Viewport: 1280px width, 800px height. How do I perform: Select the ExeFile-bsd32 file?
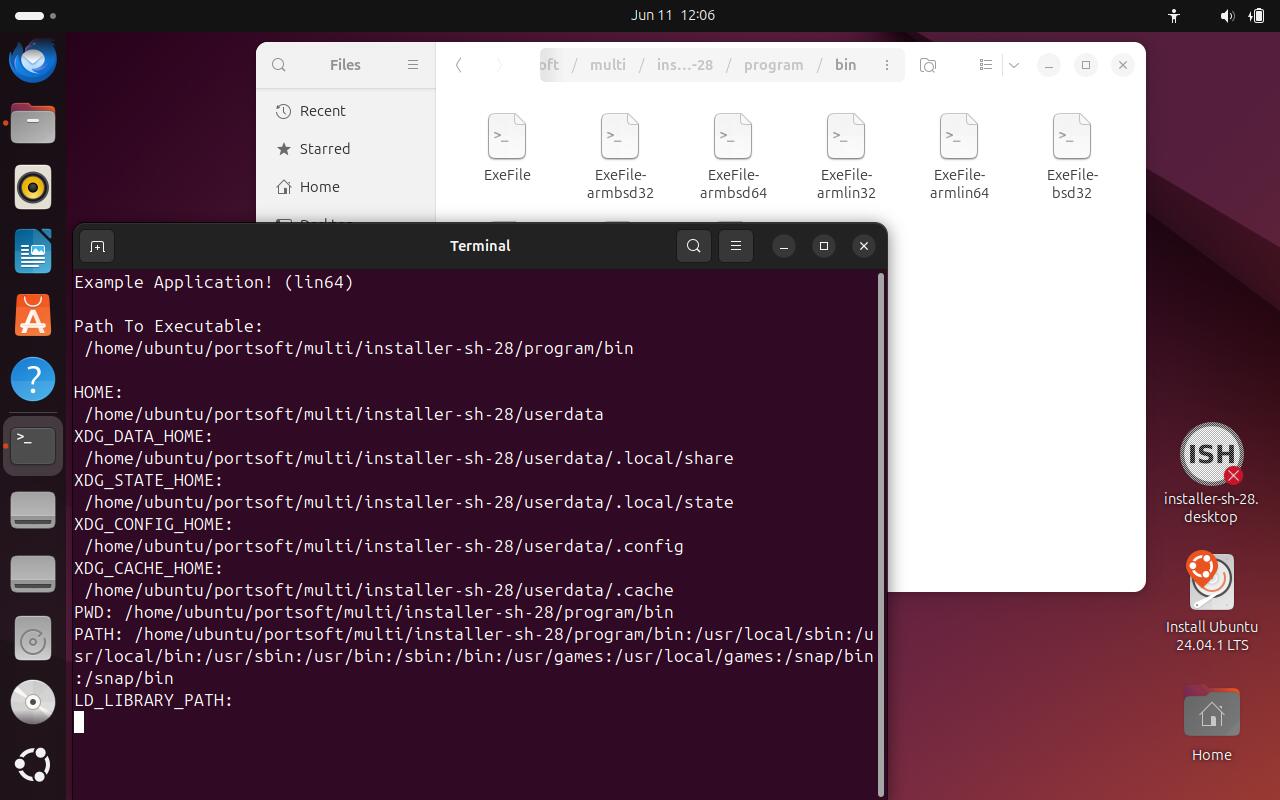tap(1072, 156)
